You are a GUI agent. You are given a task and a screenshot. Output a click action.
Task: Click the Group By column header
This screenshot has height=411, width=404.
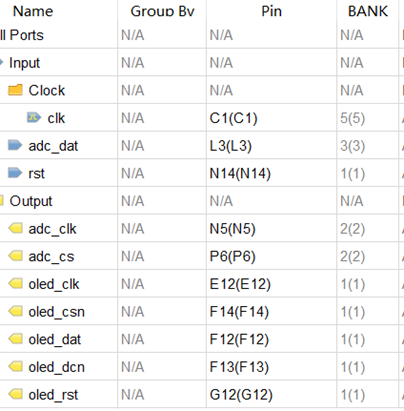point(162,11)
